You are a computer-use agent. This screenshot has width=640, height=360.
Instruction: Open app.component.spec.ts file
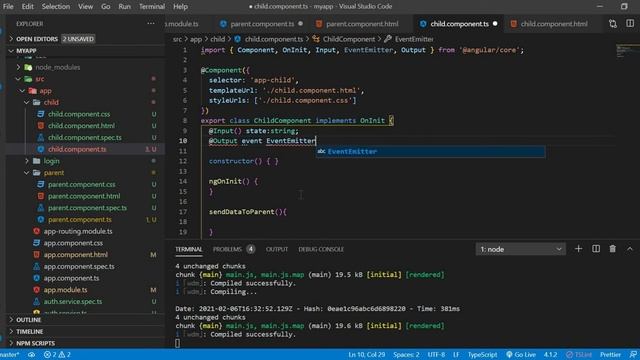[79, 267]
